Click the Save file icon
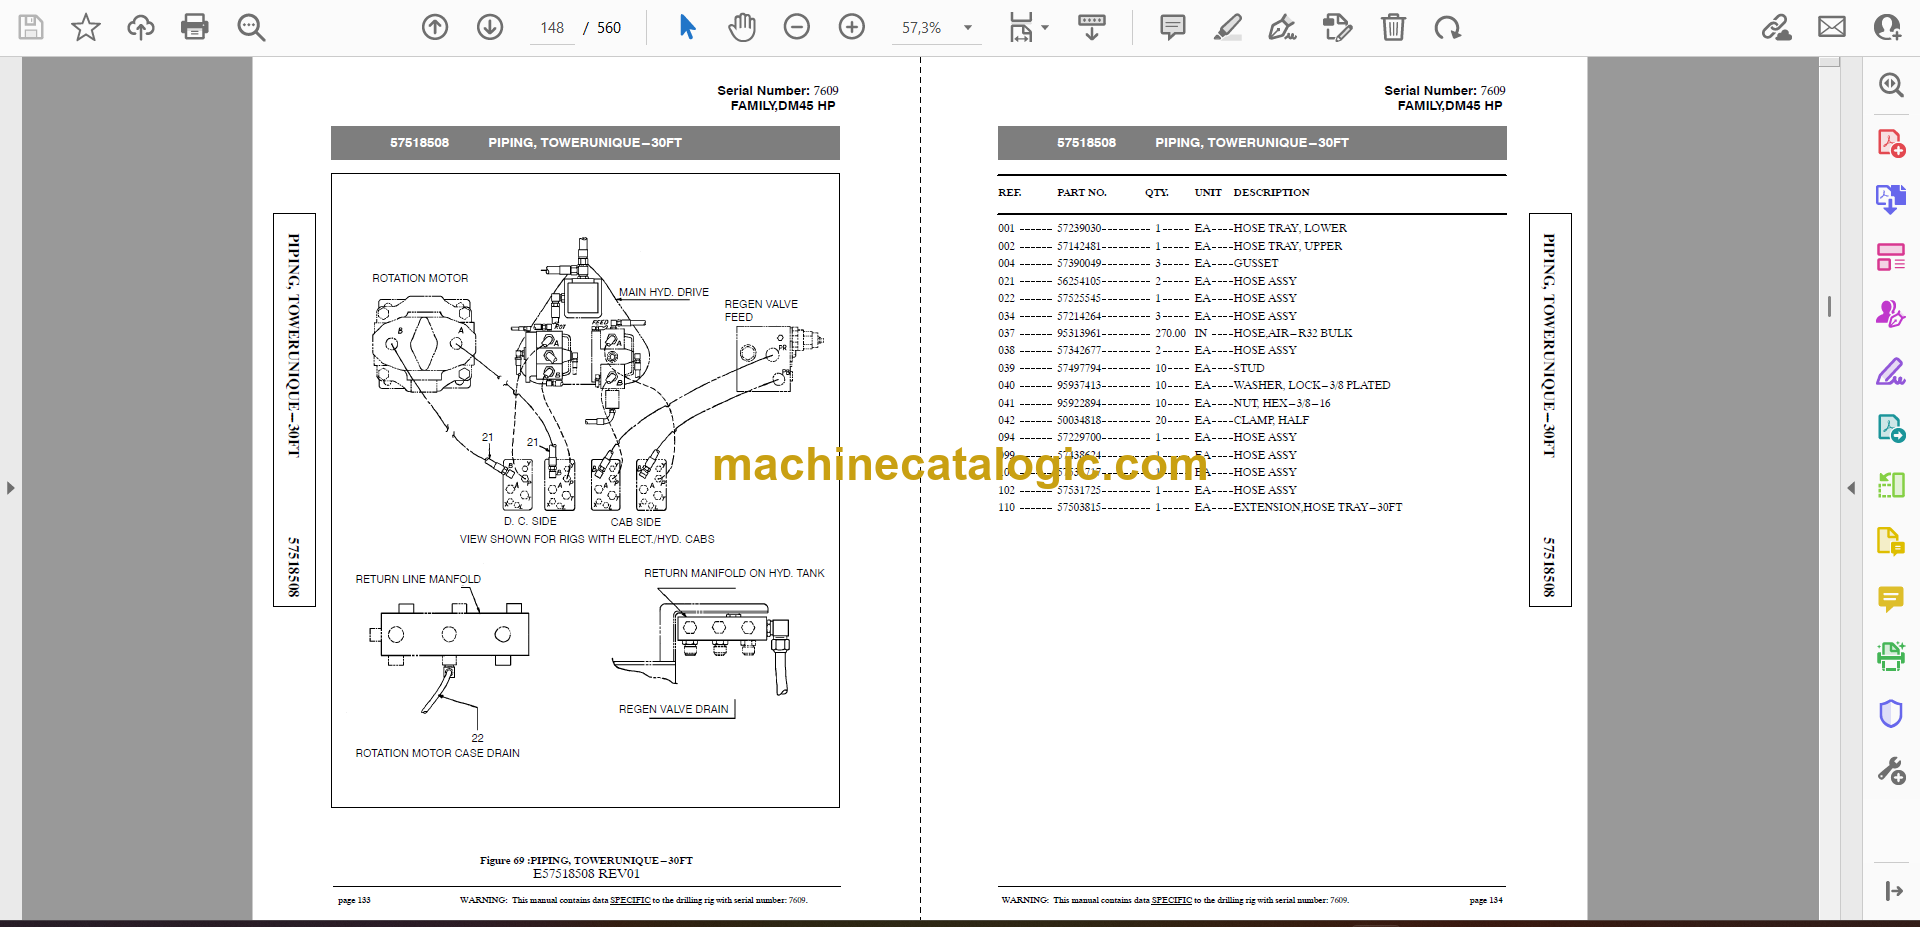 pyautogui.click(x=31, y=27)
